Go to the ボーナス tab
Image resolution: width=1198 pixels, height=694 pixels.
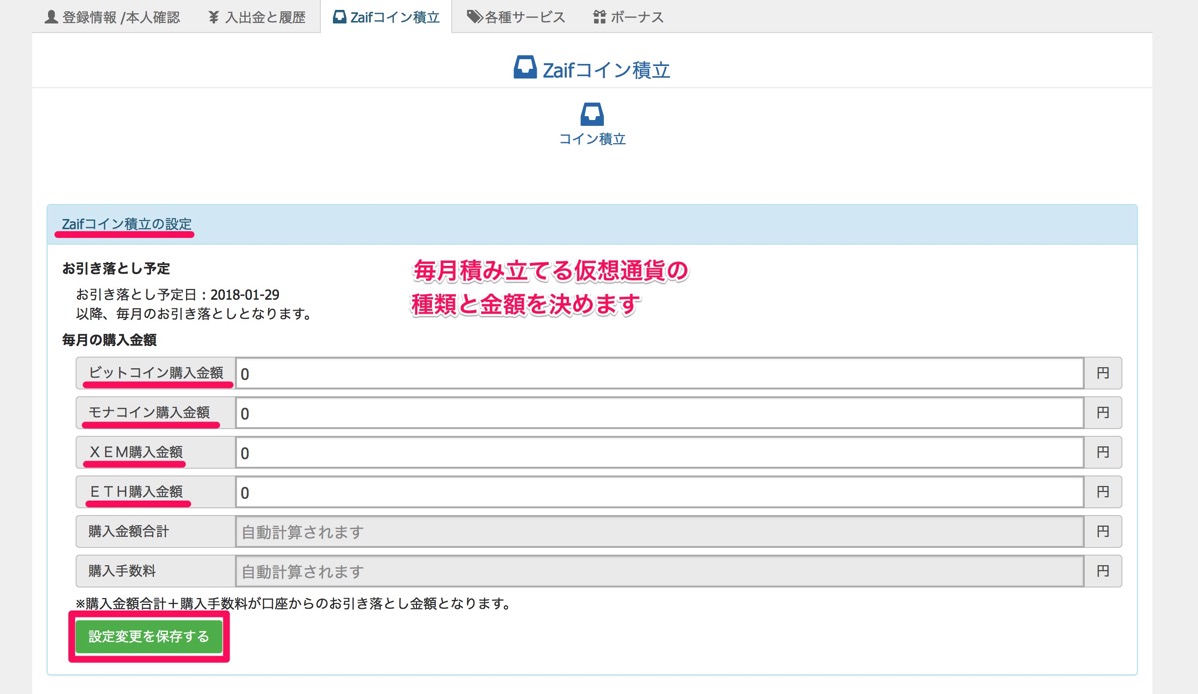628,17
